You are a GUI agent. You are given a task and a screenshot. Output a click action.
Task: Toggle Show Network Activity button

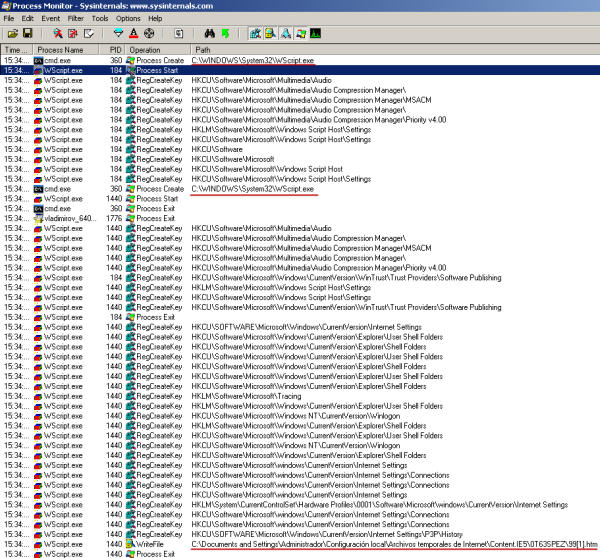click(285, 34)
